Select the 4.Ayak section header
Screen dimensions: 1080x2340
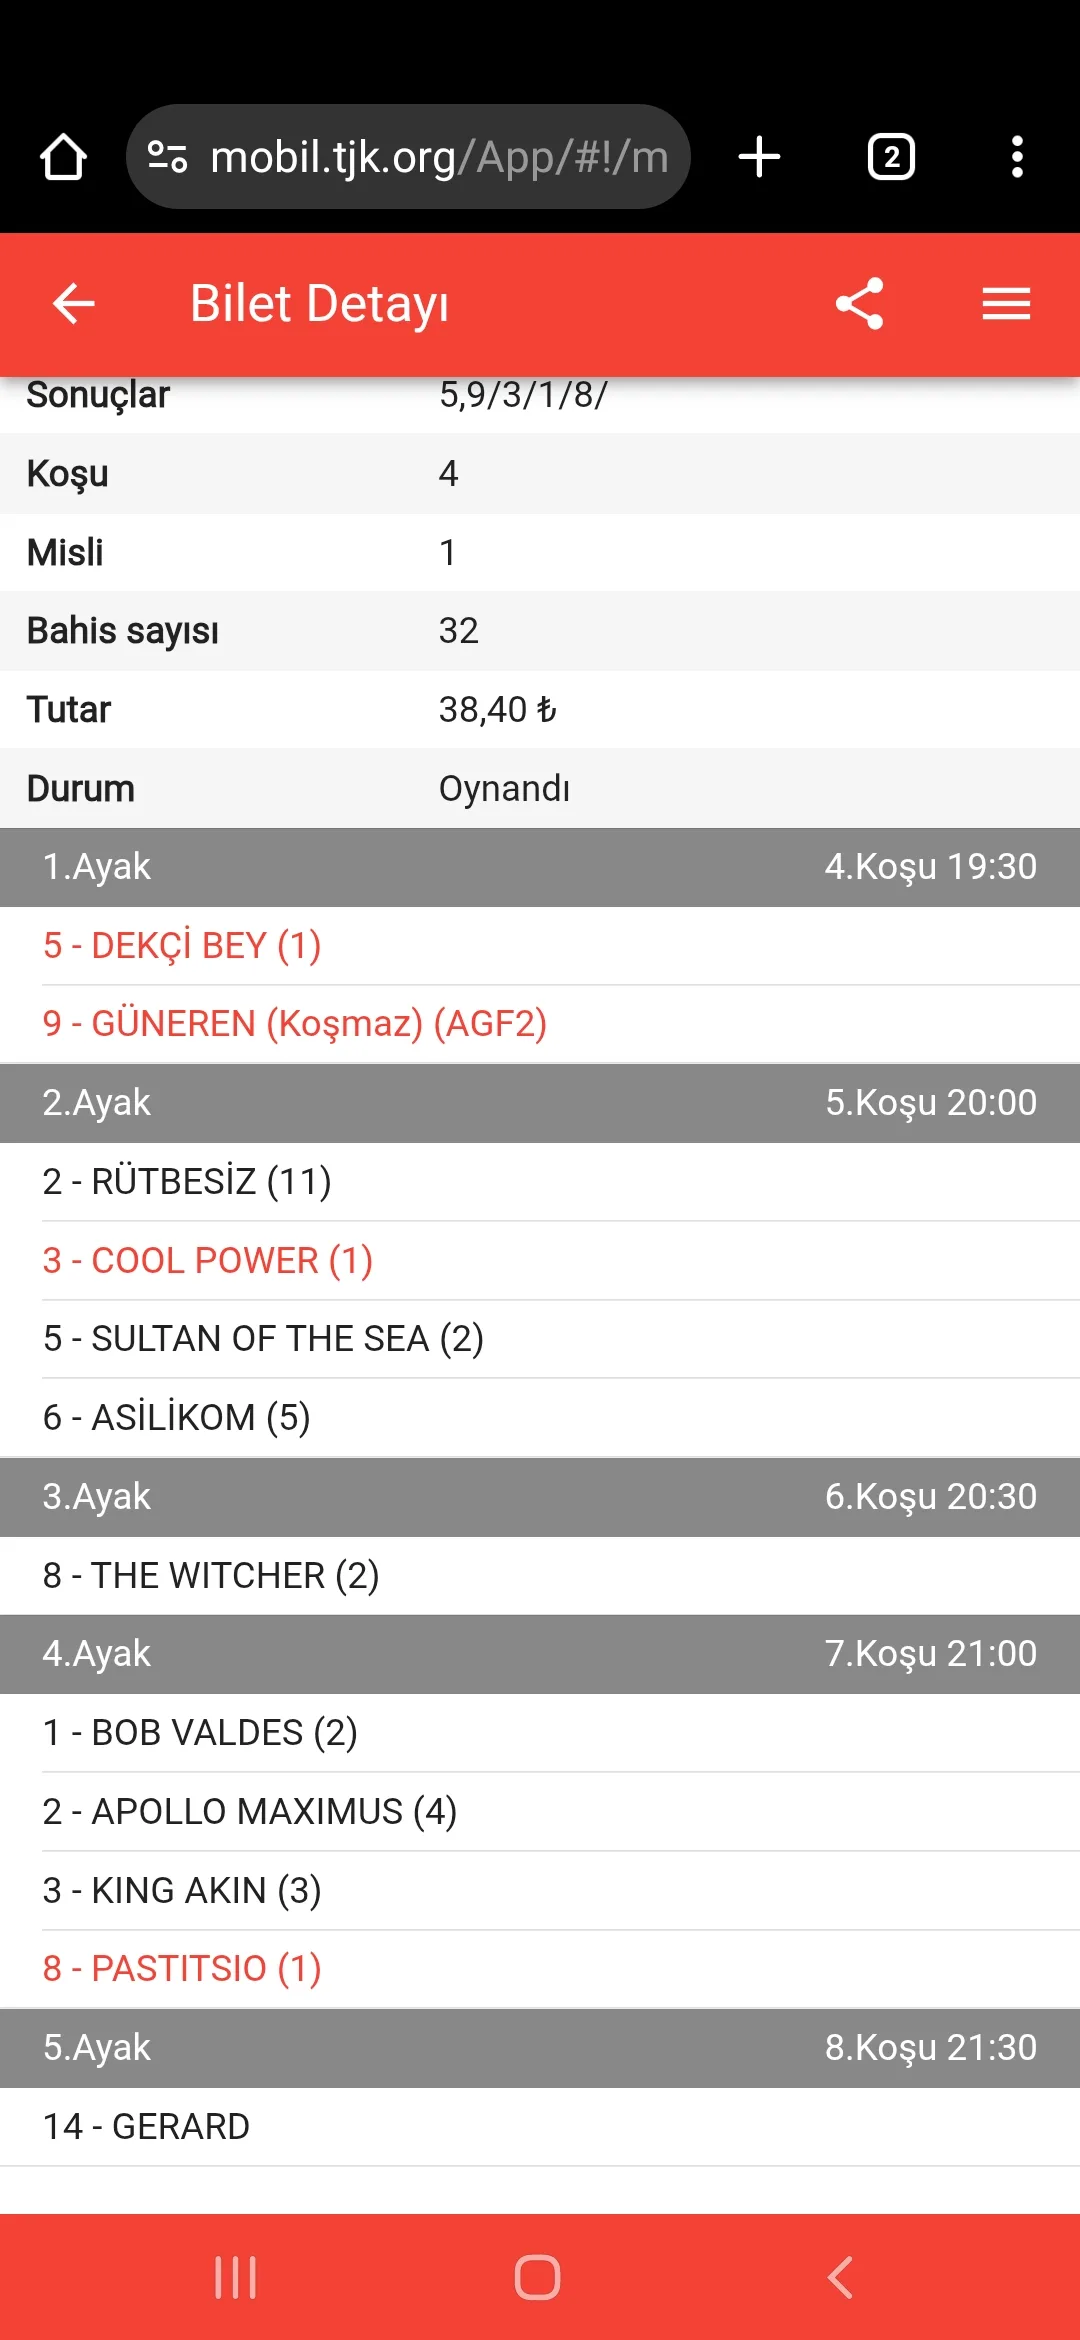click(x=540, y=1654)
